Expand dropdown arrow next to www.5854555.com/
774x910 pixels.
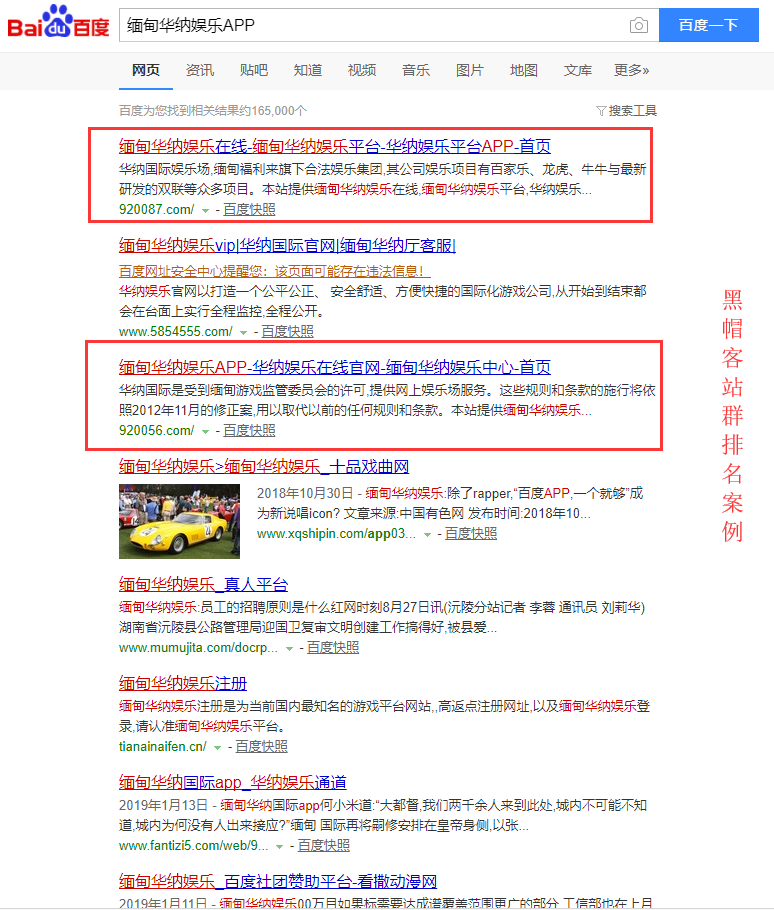[x=244, y=333]
